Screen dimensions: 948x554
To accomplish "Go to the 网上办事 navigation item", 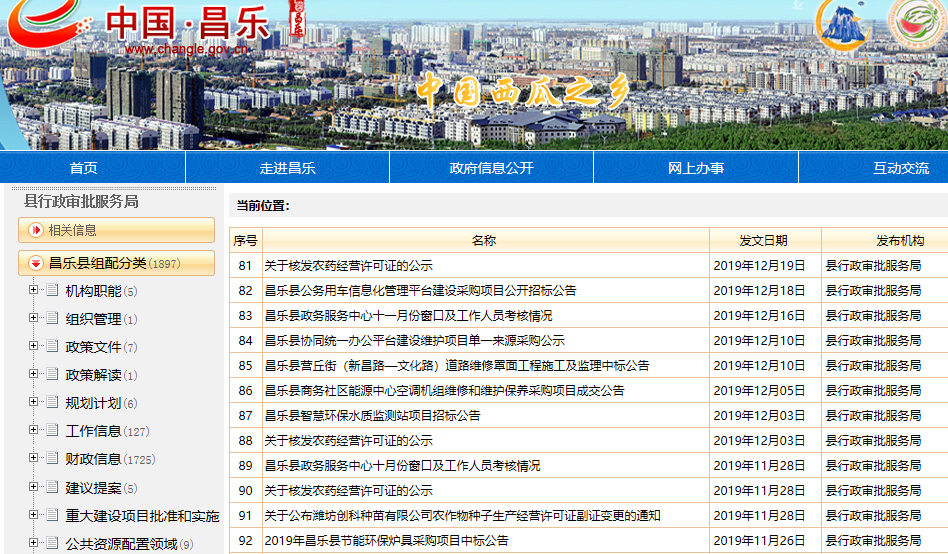I will 696,168.
